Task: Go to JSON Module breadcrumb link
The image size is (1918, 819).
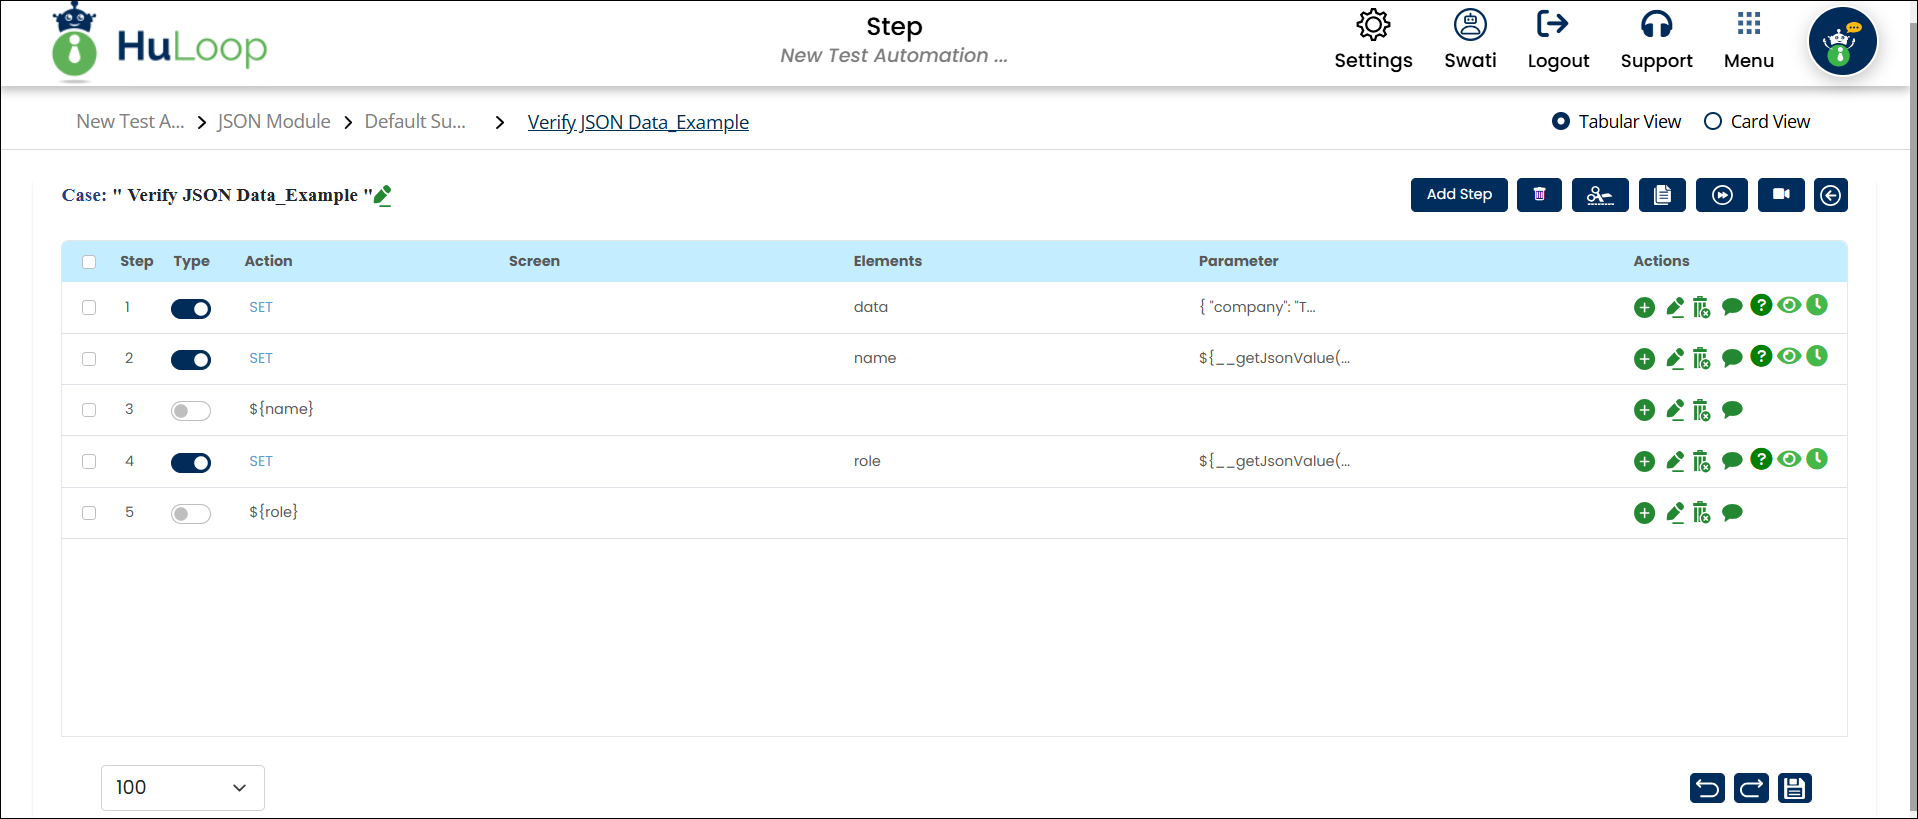Action: pyautogui.click(x=274, y=121)
